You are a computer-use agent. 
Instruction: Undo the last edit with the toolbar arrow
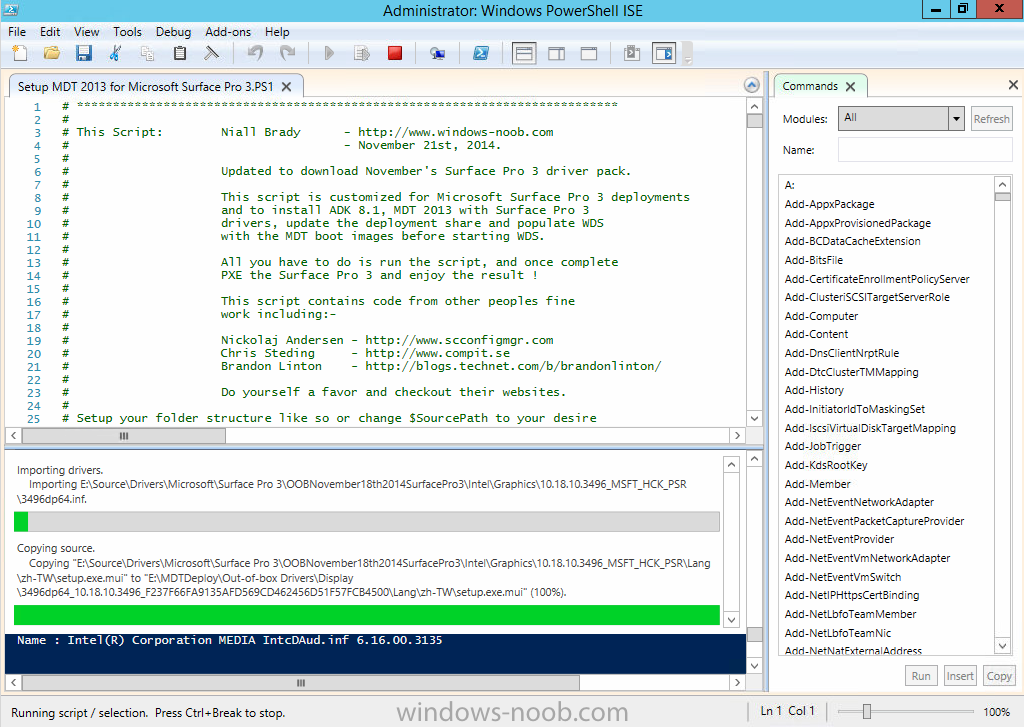255,53
